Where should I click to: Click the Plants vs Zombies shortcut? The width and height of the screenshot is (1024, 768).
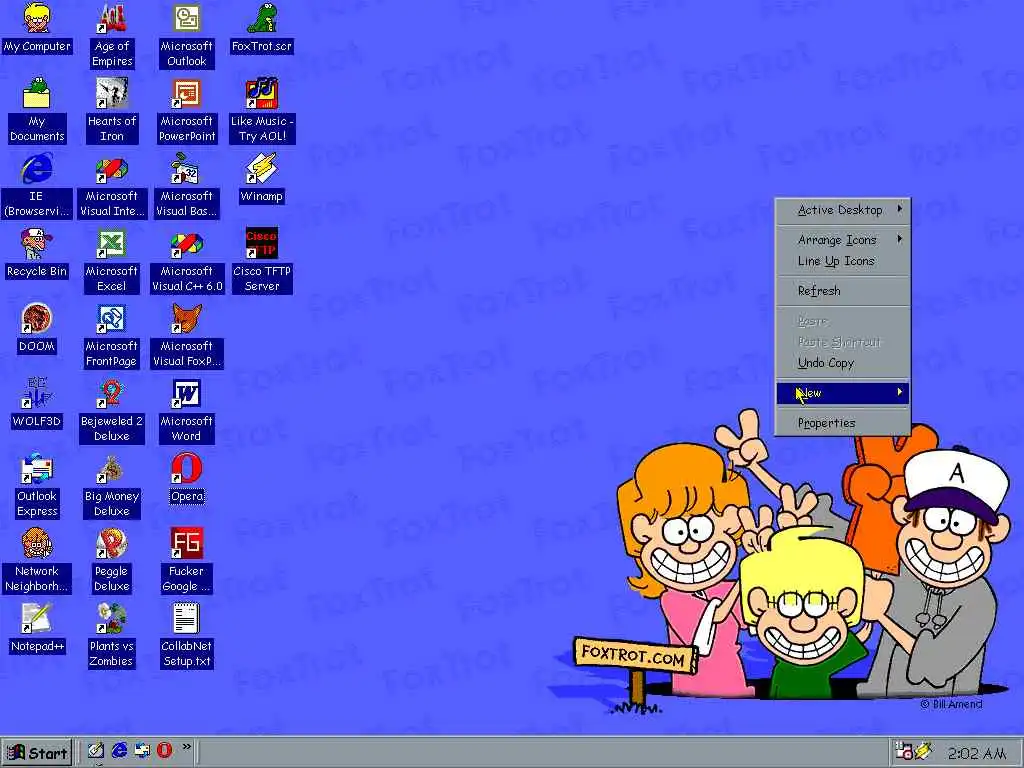click(x=112, y=635)
